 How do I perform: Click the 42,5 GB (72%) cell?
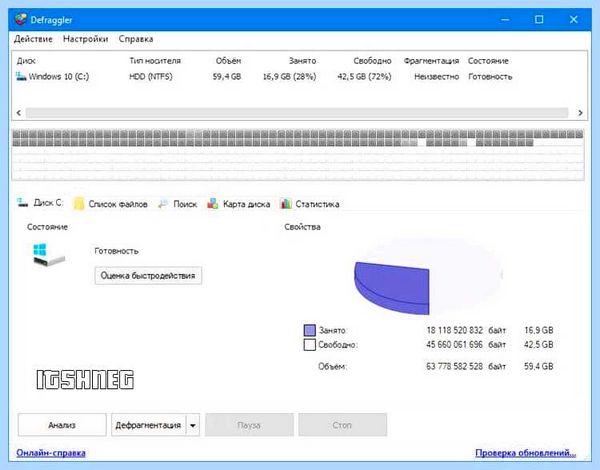click(364, 77)
